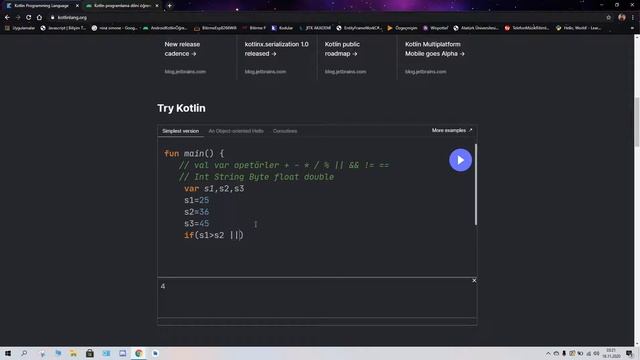The width and height of the screenshot is (640, 360).
Task: Click the taskbar clock and date
Action: [x=611, y=353]
